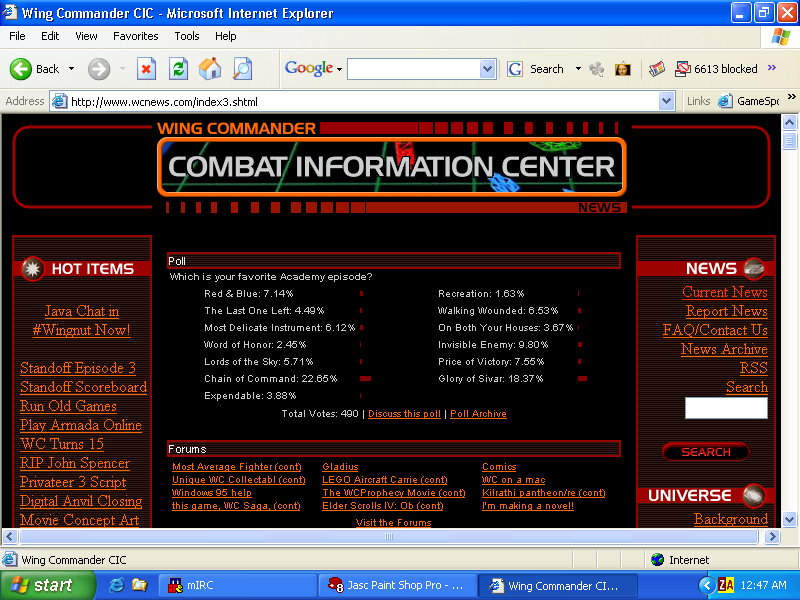Launch Internet Explorer from Quick Launch

(117, 585)
